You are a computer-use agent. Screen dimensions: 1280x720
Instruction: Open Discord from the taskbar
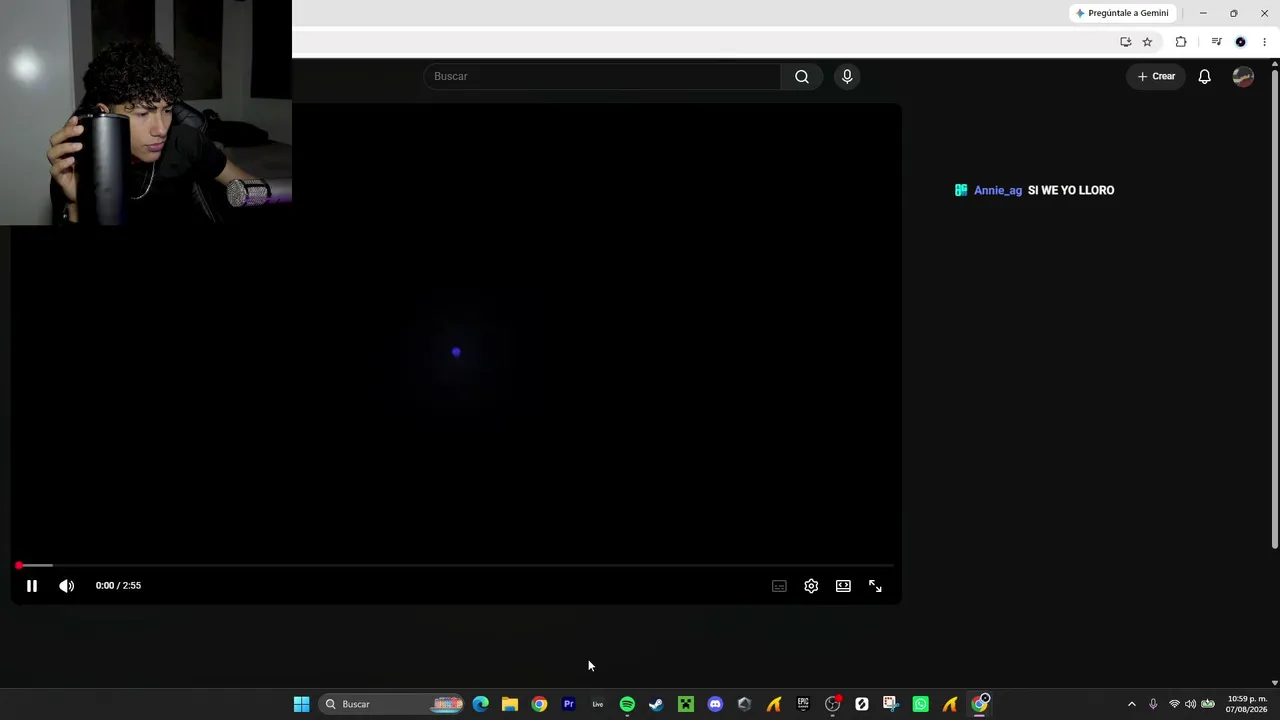715,704
